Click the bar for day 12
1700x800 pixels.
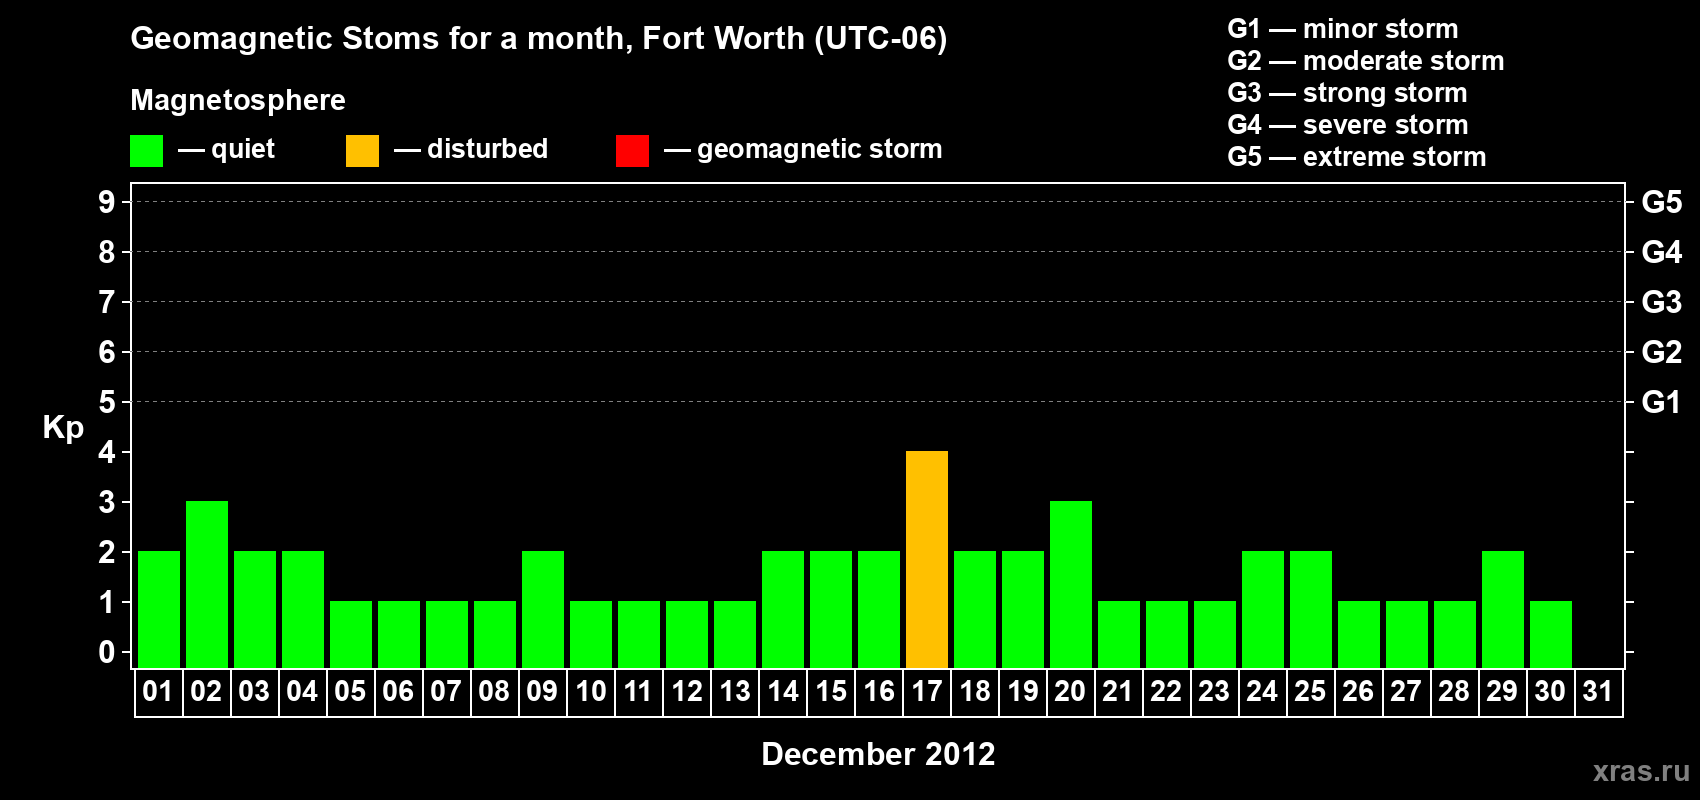point(687,634)
